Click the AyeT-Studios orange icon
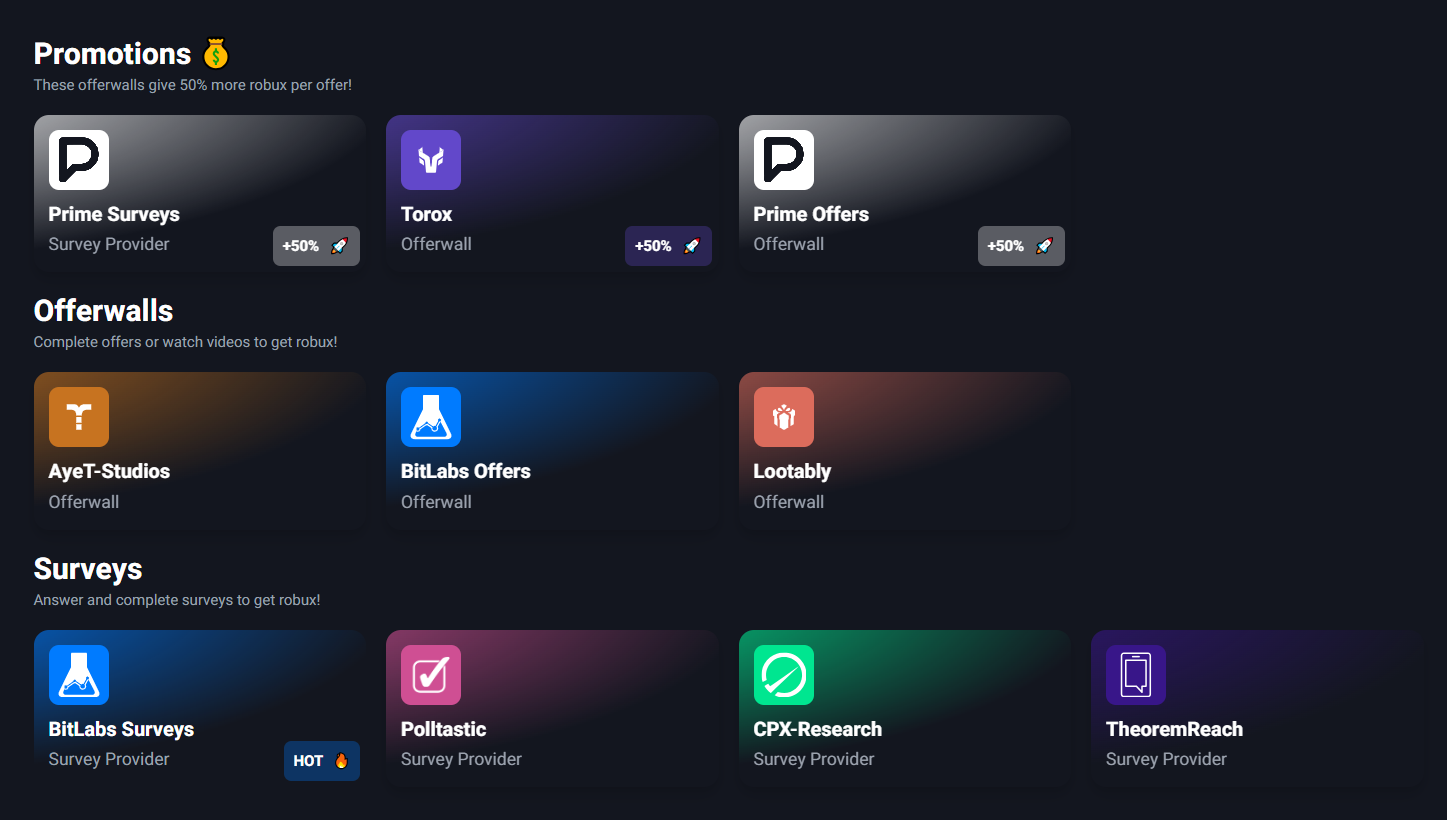The image size is (1447, 820). [x=79, y=417]
